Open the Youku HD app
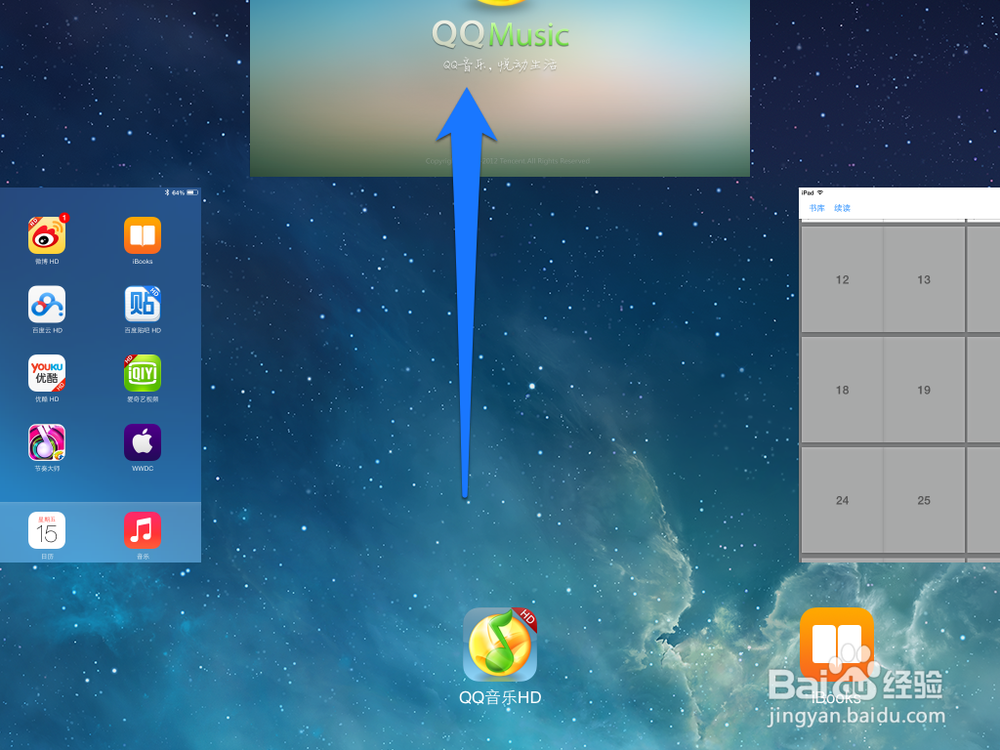Viewport: 1000px width, 750px height. (x=47, y=373)
